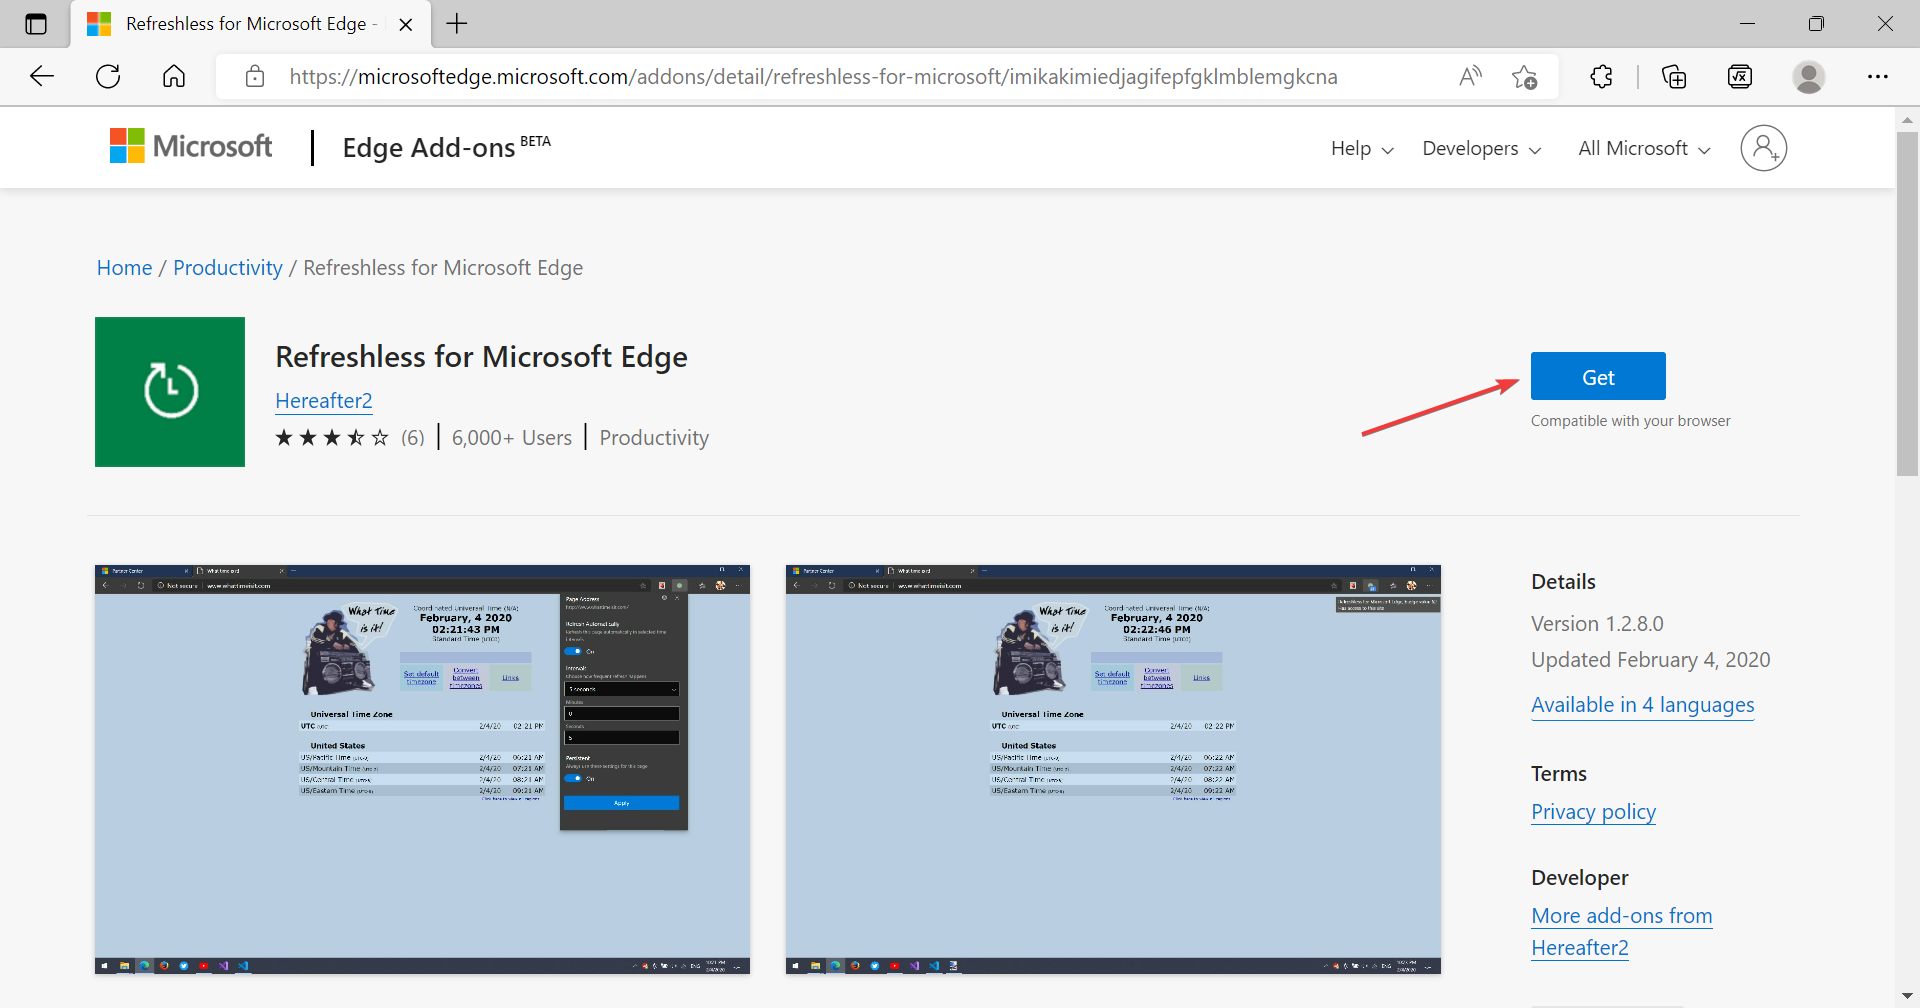Click the scrollbar up arrow
1920x1008 pixels.
(x=1907, y=119)
